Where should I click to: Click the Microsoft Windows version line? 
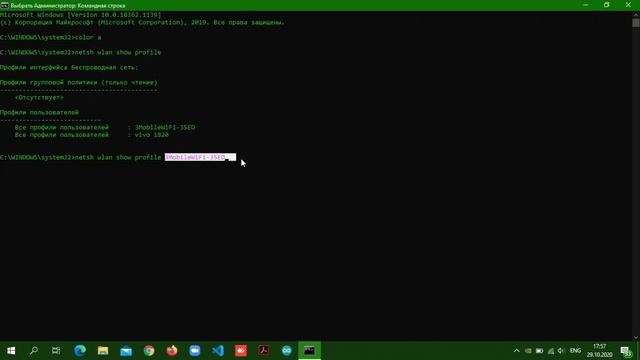[x=80, y=15]
